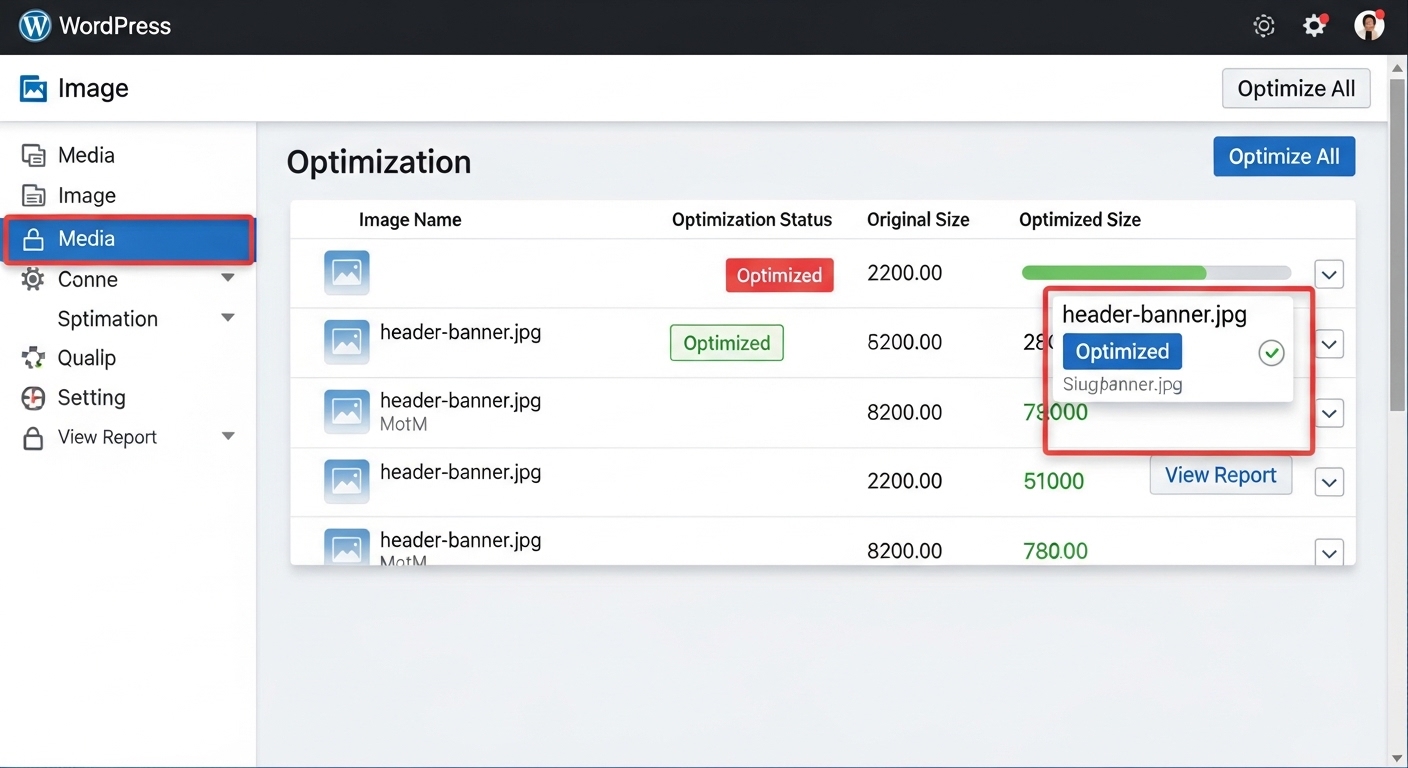Expand the Sptimation sidebar arrow
Screen dimensions: 1408x768
[x=228, y=318]
